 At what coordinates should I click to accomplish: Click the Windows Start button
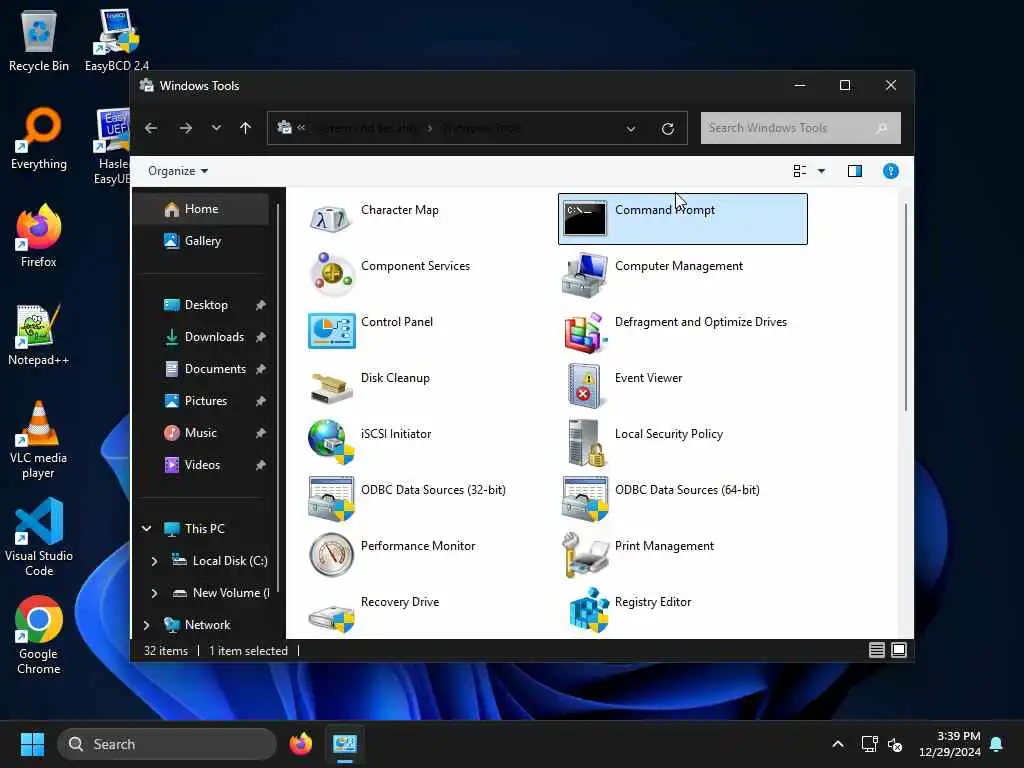click(32, 744)
